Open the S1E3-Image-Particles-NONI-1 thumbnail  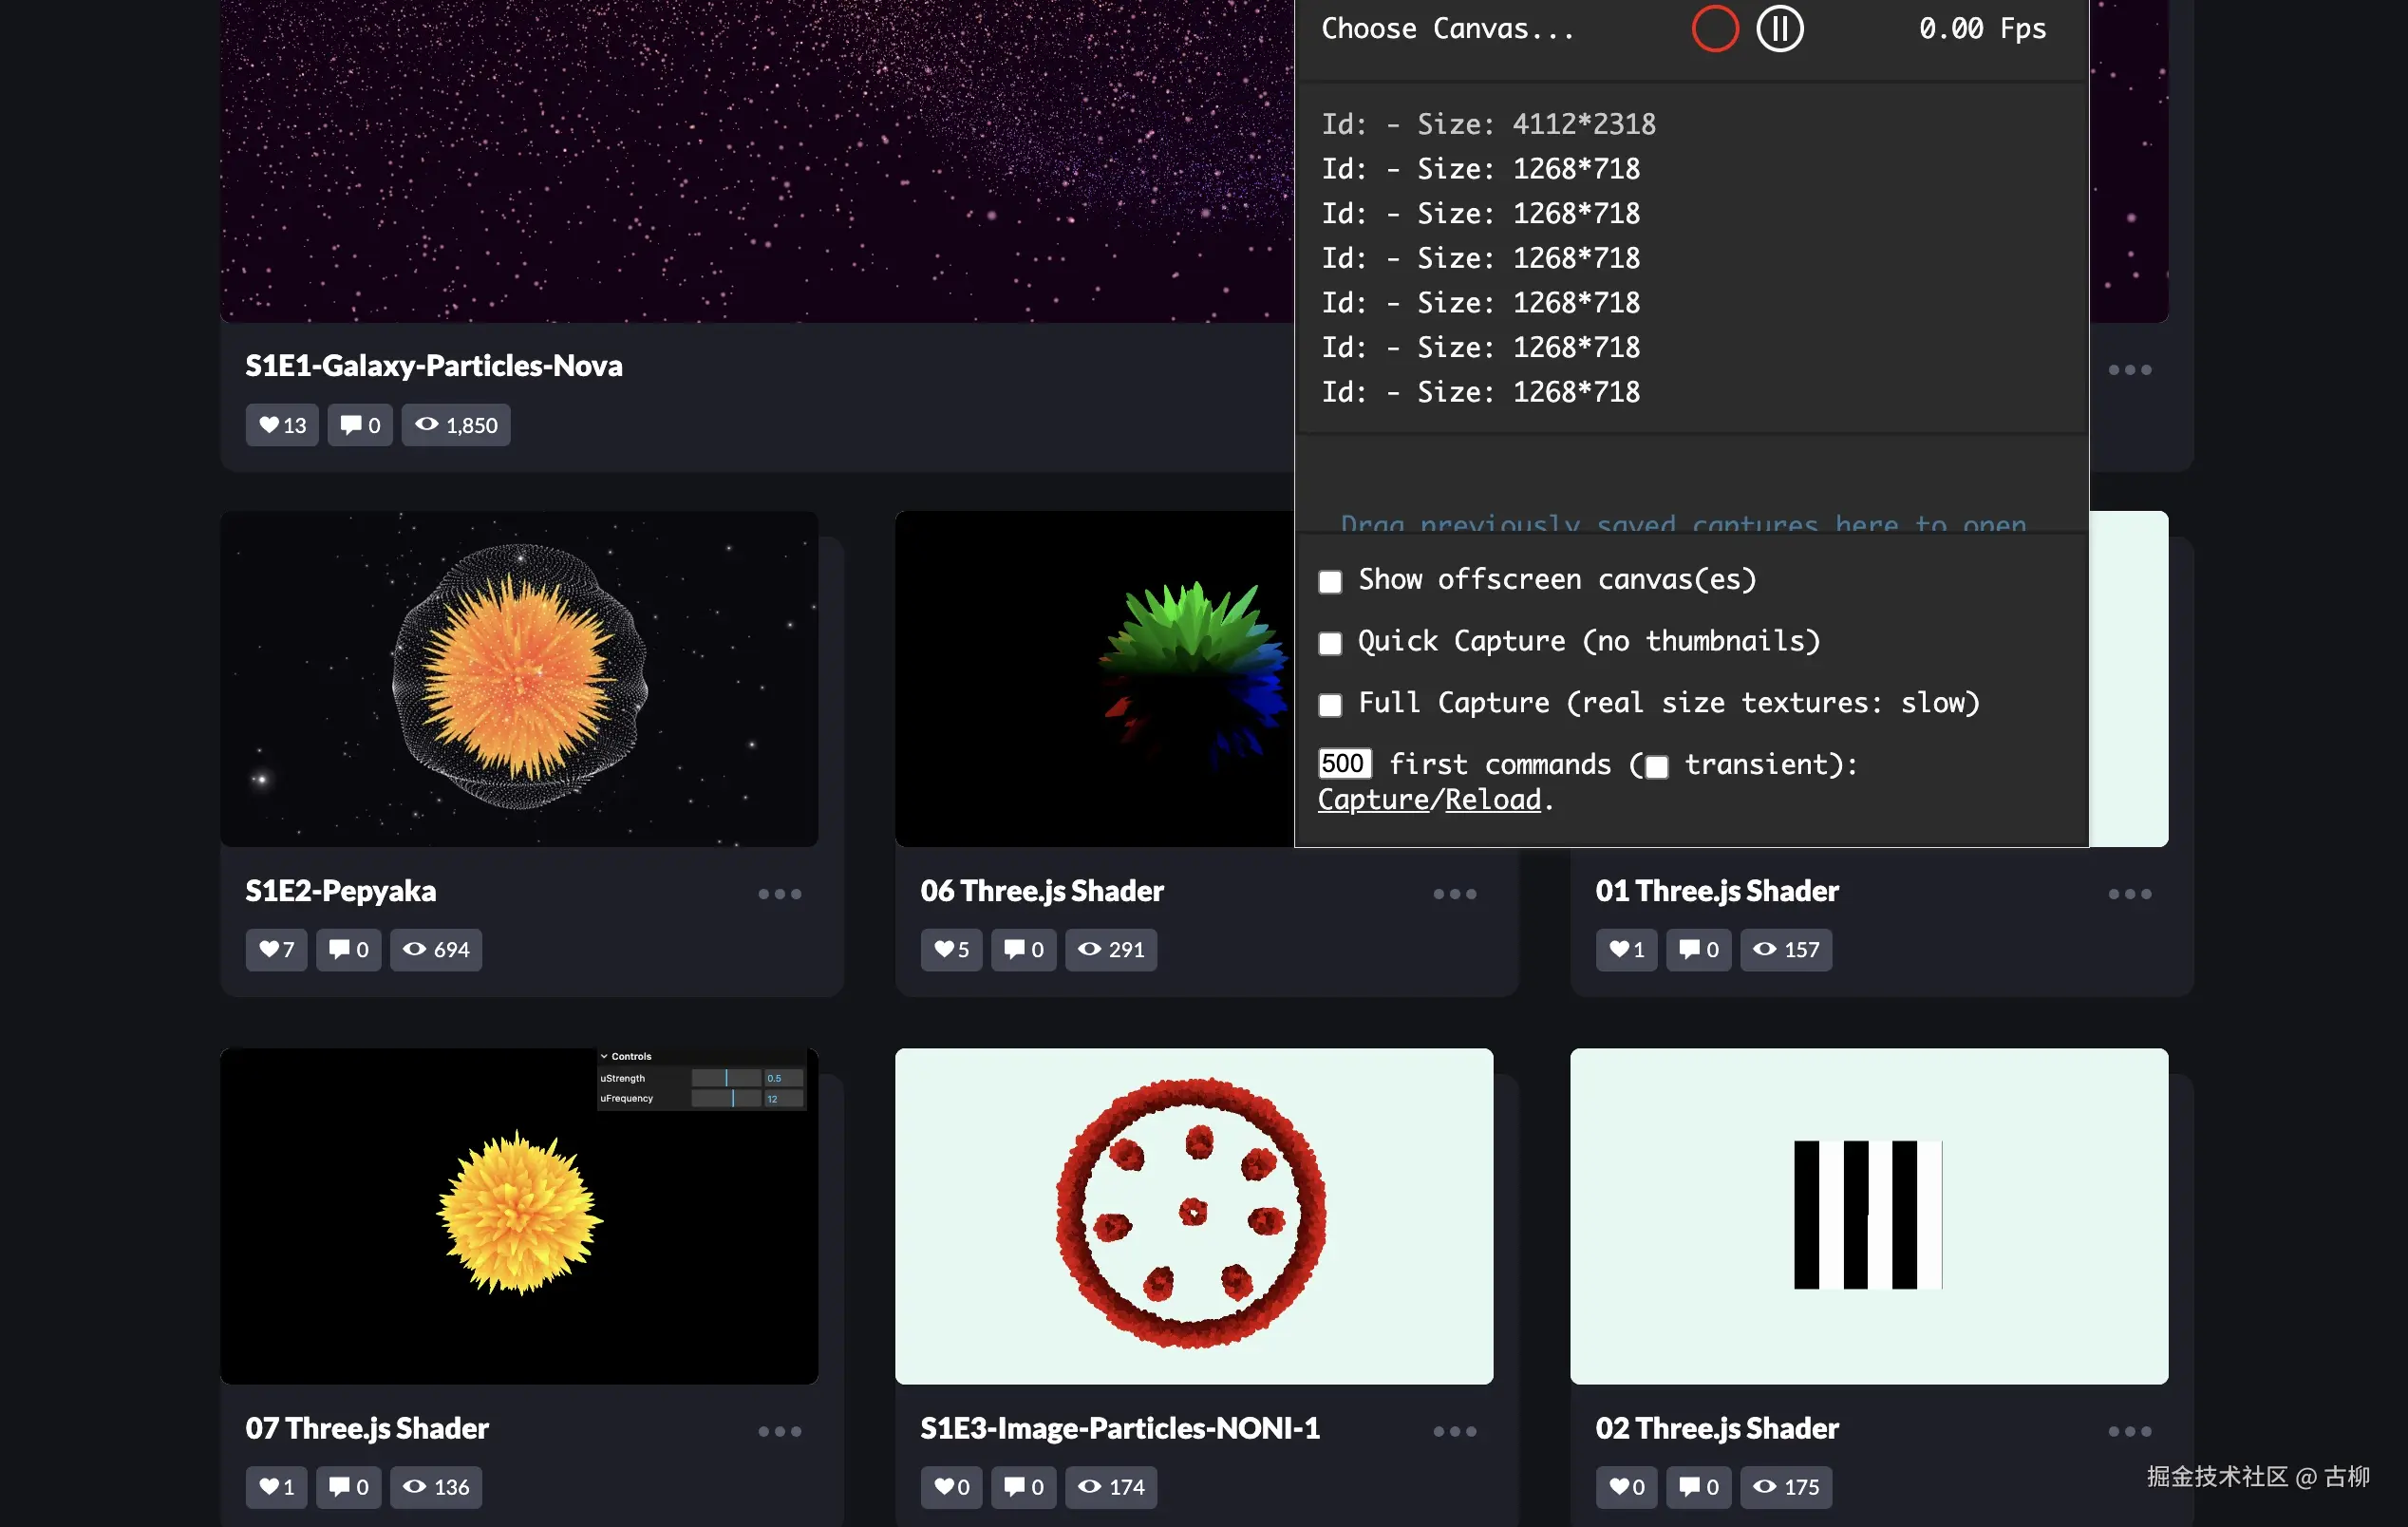(1193, 1215)
